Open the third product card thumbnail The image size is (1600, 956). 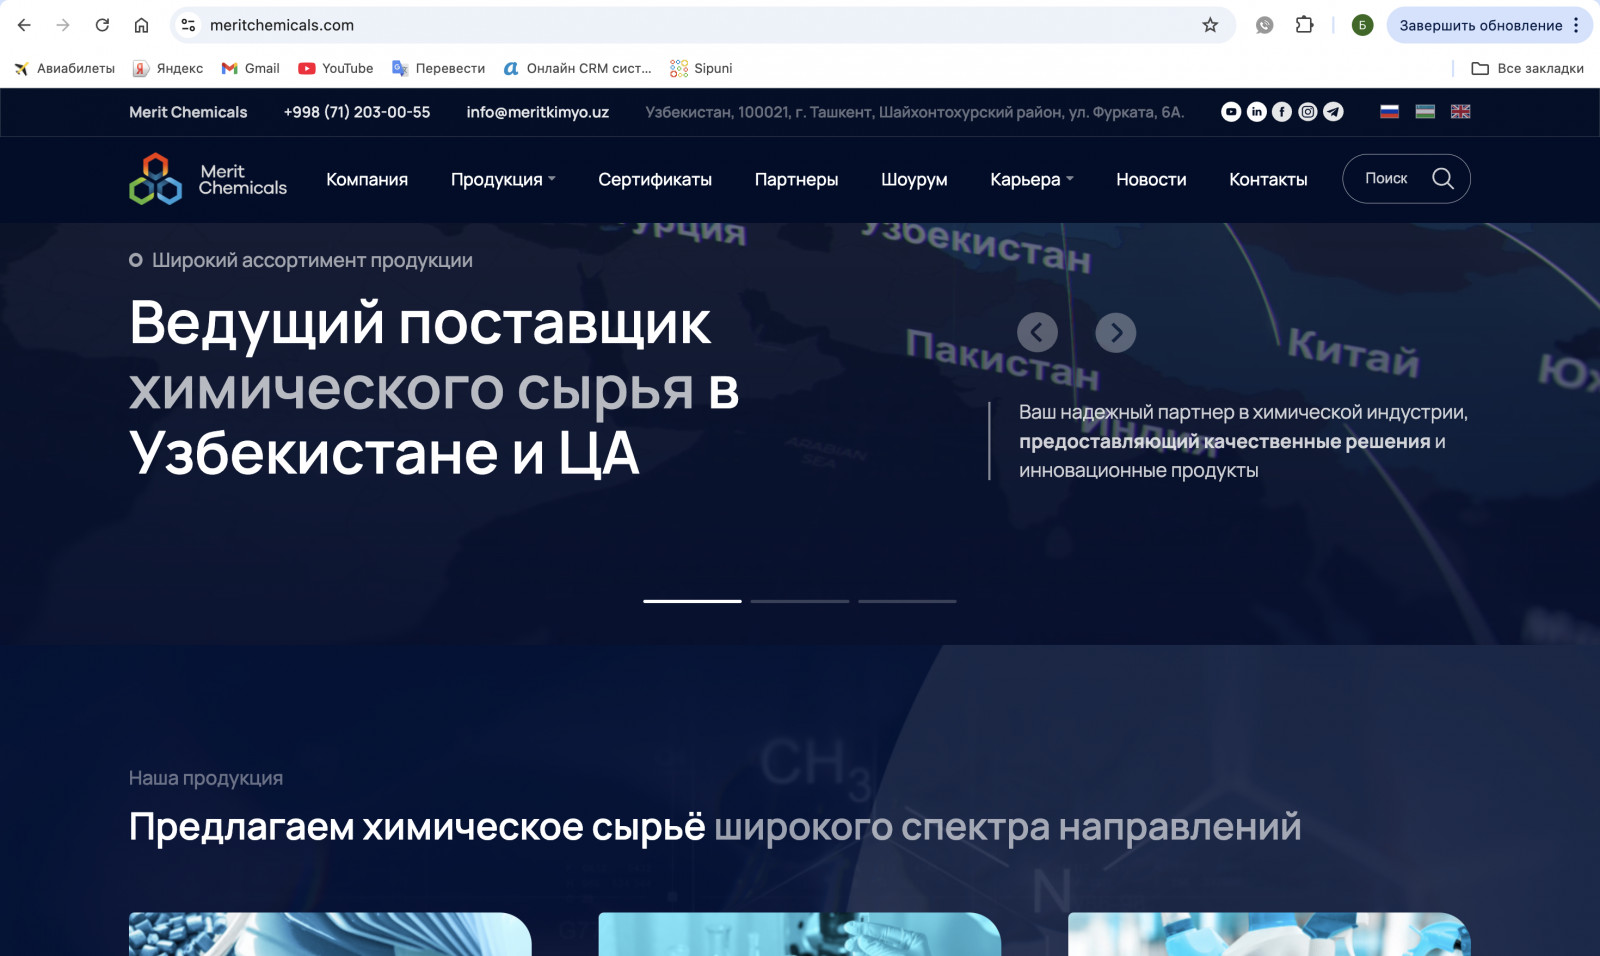(x=1269, y=934)
